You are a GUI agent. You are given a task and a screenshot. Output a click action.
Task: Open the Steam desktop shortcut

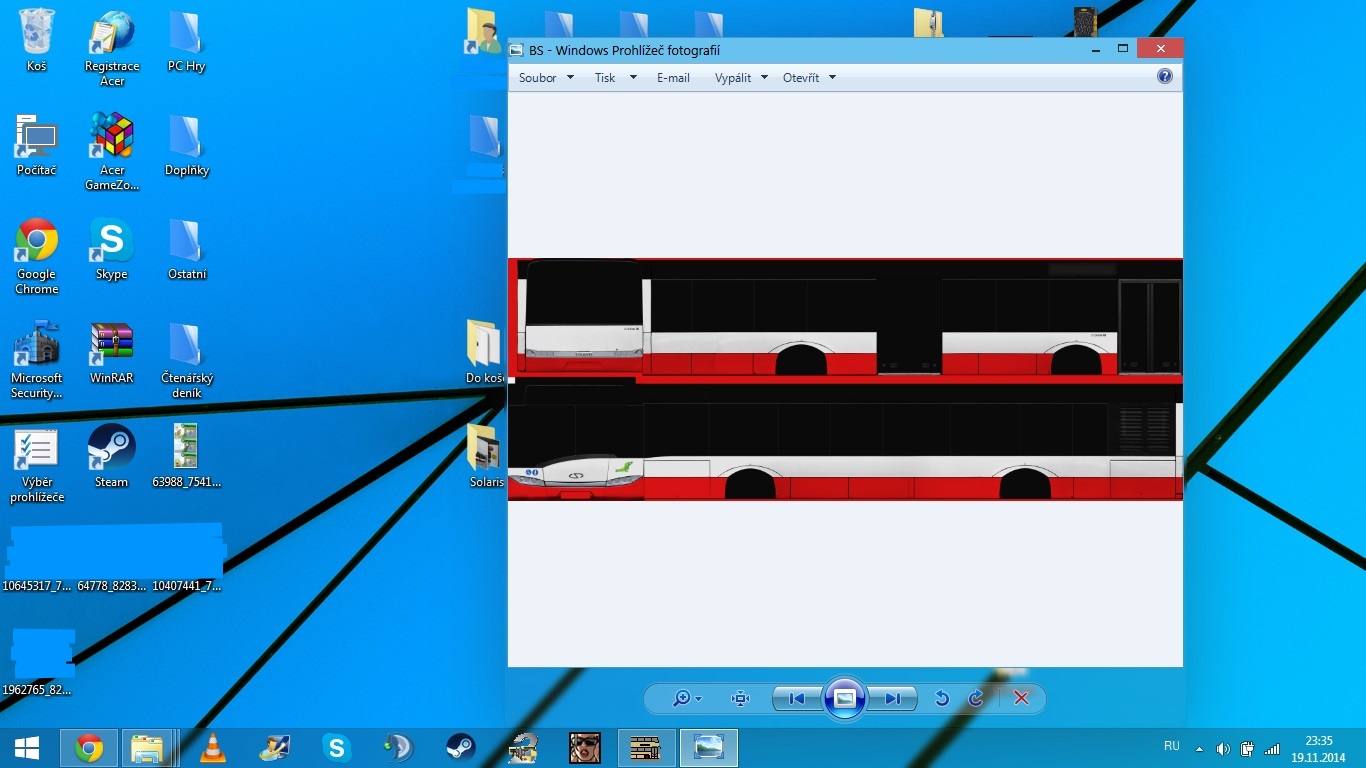[111, 455]
